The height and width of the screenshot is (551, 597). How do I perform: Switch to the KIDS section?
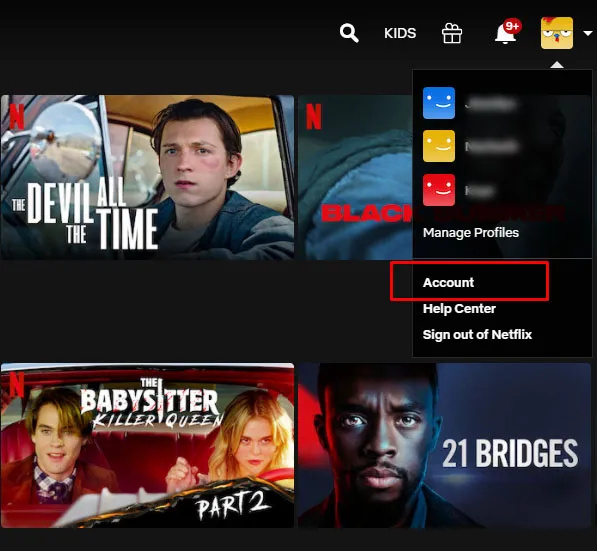pos(400,33)
